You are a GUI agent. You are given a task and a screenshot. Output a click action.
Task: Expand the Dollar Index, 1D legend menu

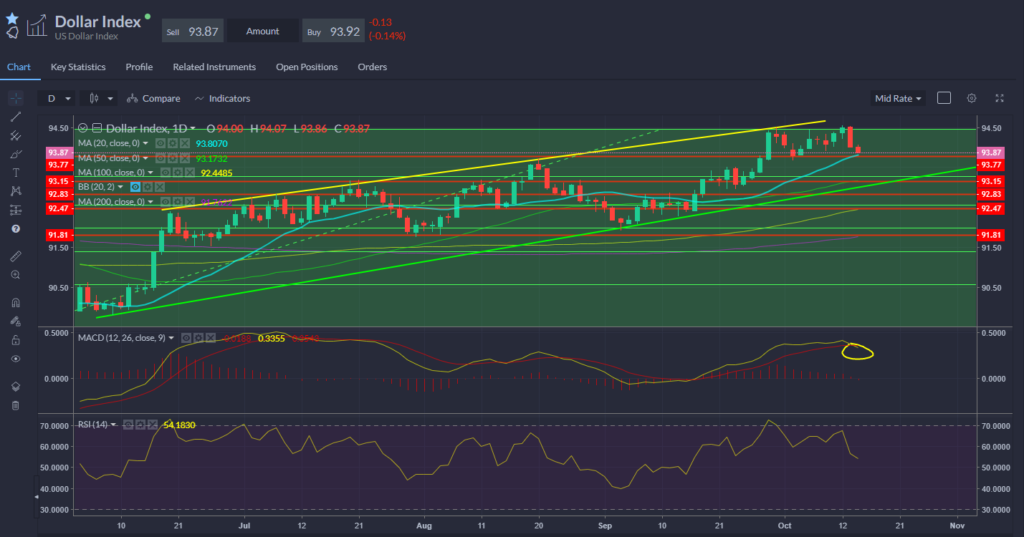tap(193, 129)
